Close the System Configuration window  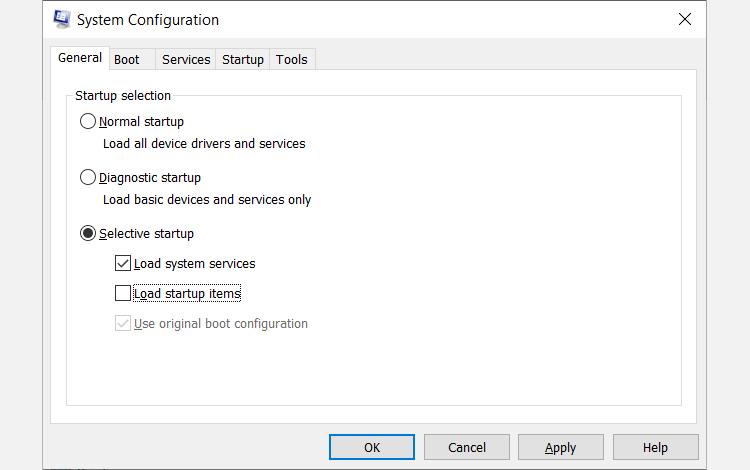pyautogui.click(x=685, y=19)
